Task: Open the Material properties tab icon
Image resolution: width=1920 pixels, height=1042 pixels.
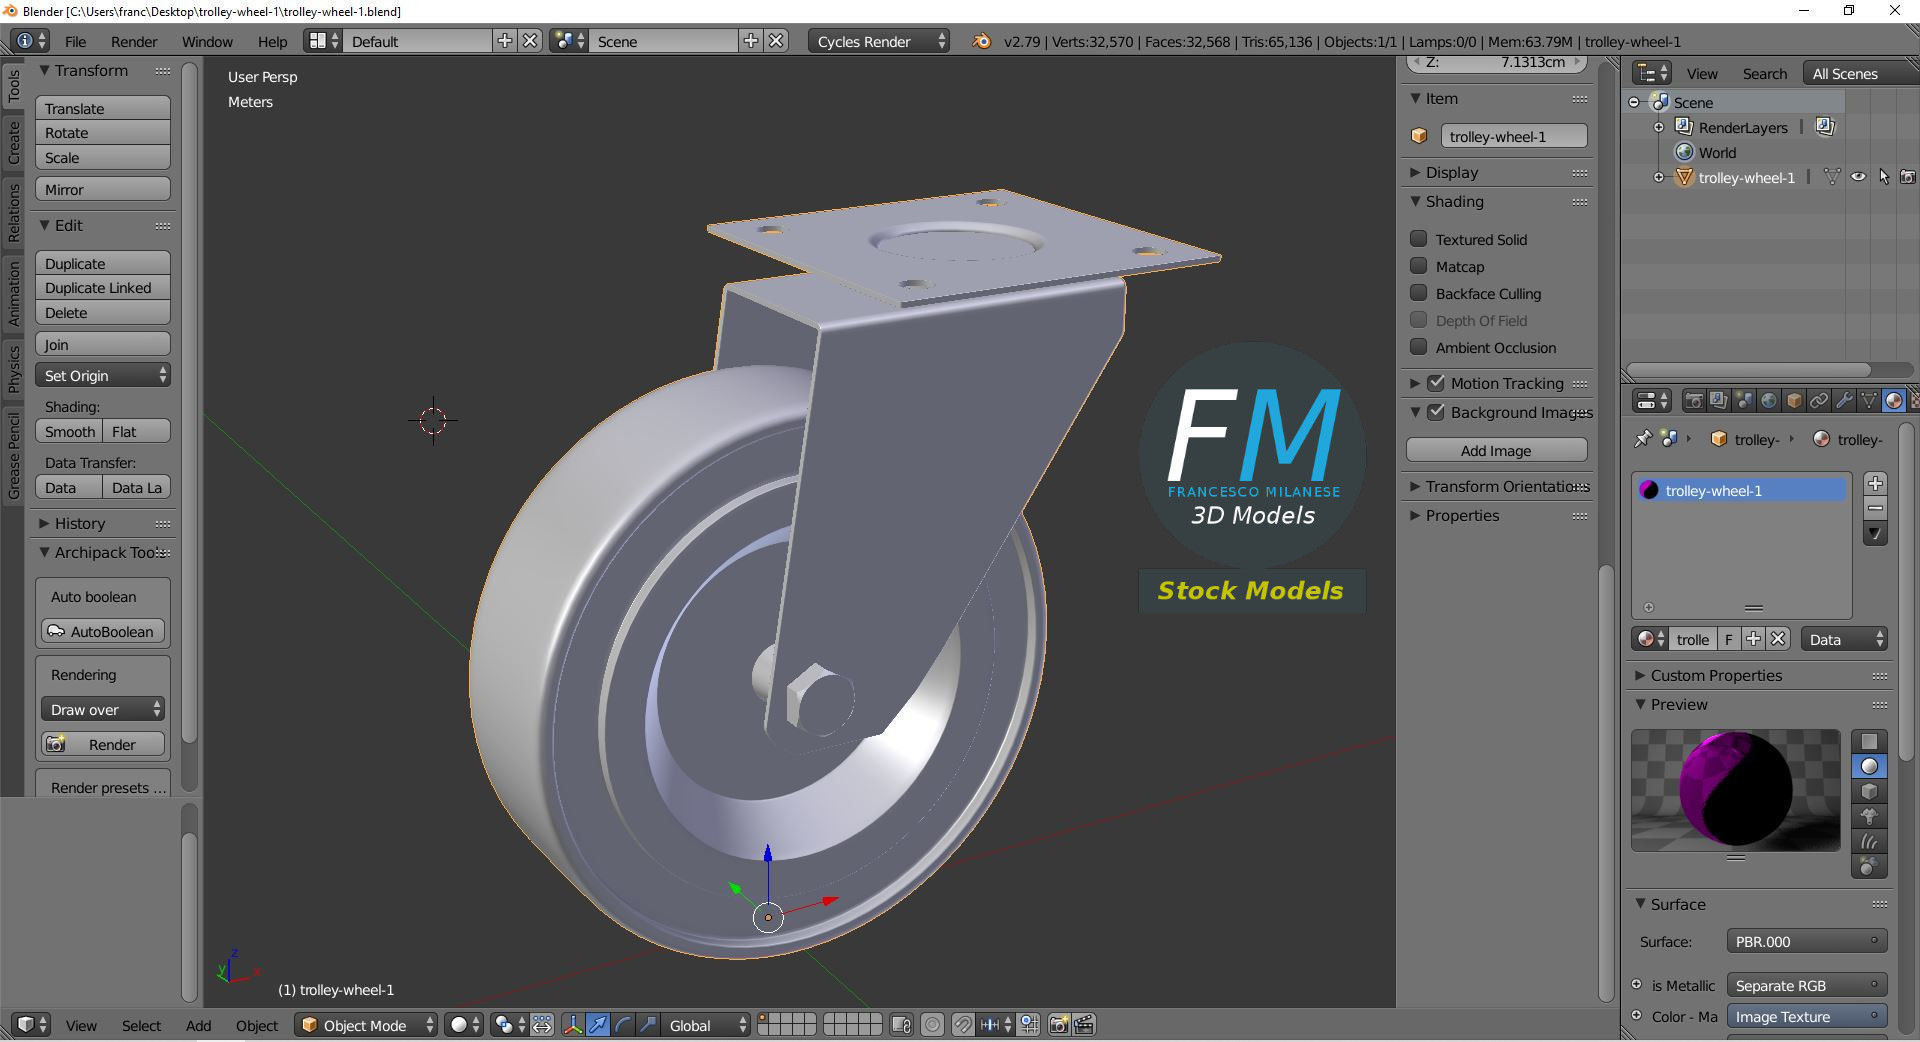Action: tap(1893, 401)
